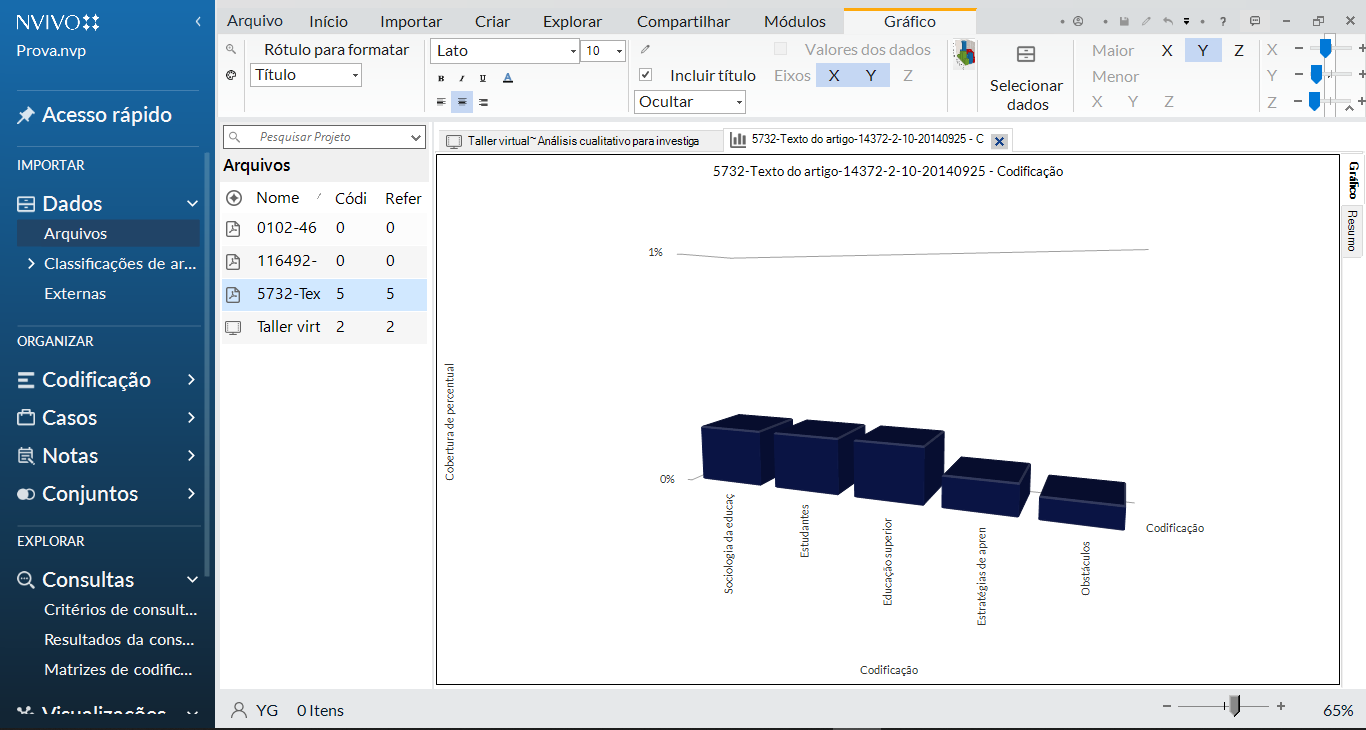Apply italic to the chart label
Screen dimensions: 1366x730
(462, 78)
